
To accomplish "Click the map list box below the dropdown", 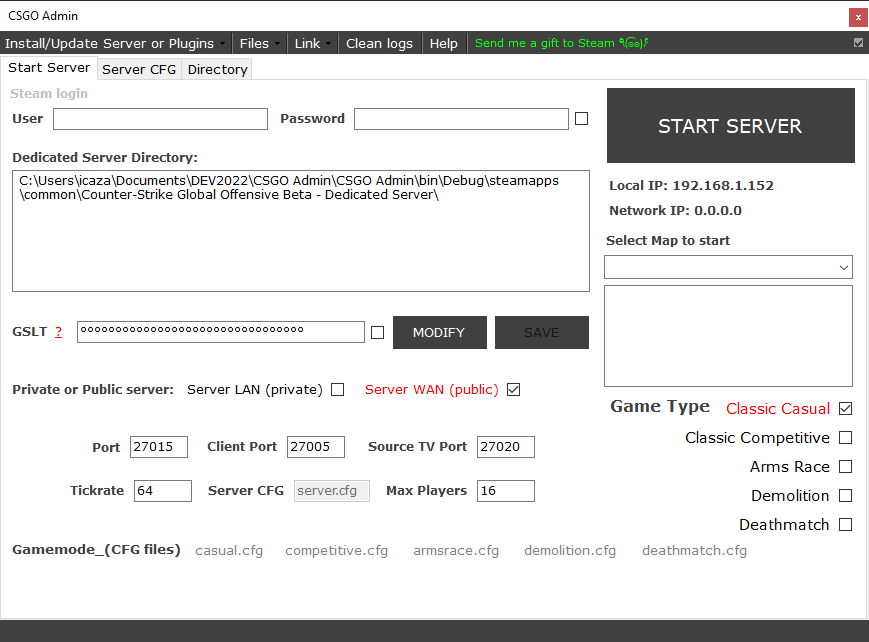I will pyautogui.click(x=728, y=336).
